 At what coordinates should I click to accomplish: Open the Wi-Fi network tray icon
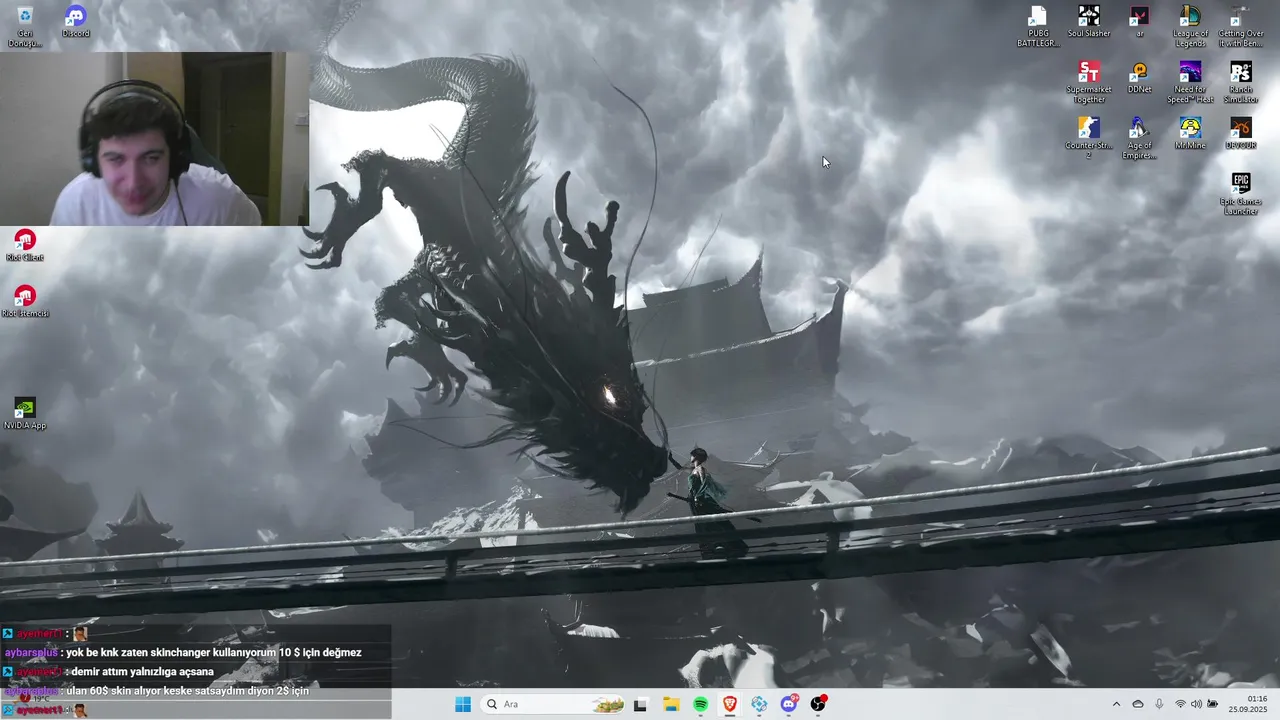tap(1180, 704)
